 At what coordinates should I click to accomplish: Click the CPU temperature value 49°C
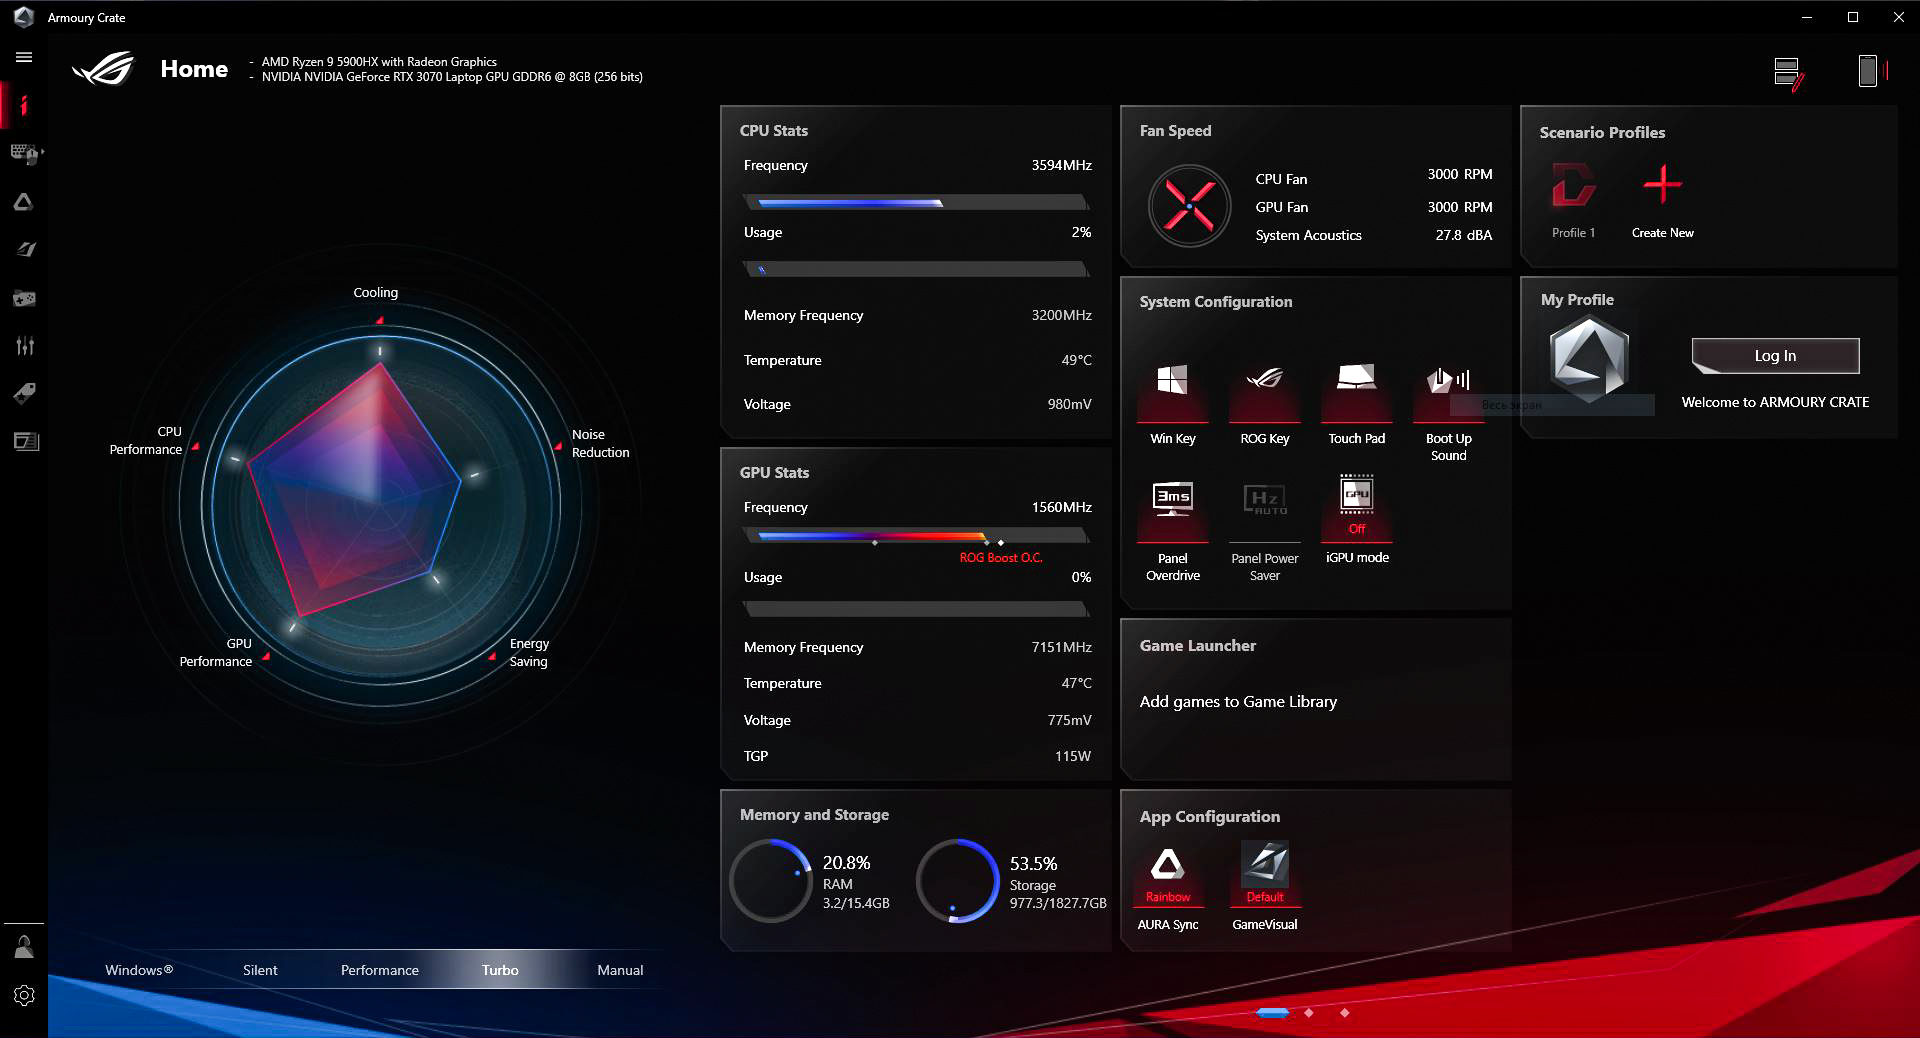coord(1076,360)
